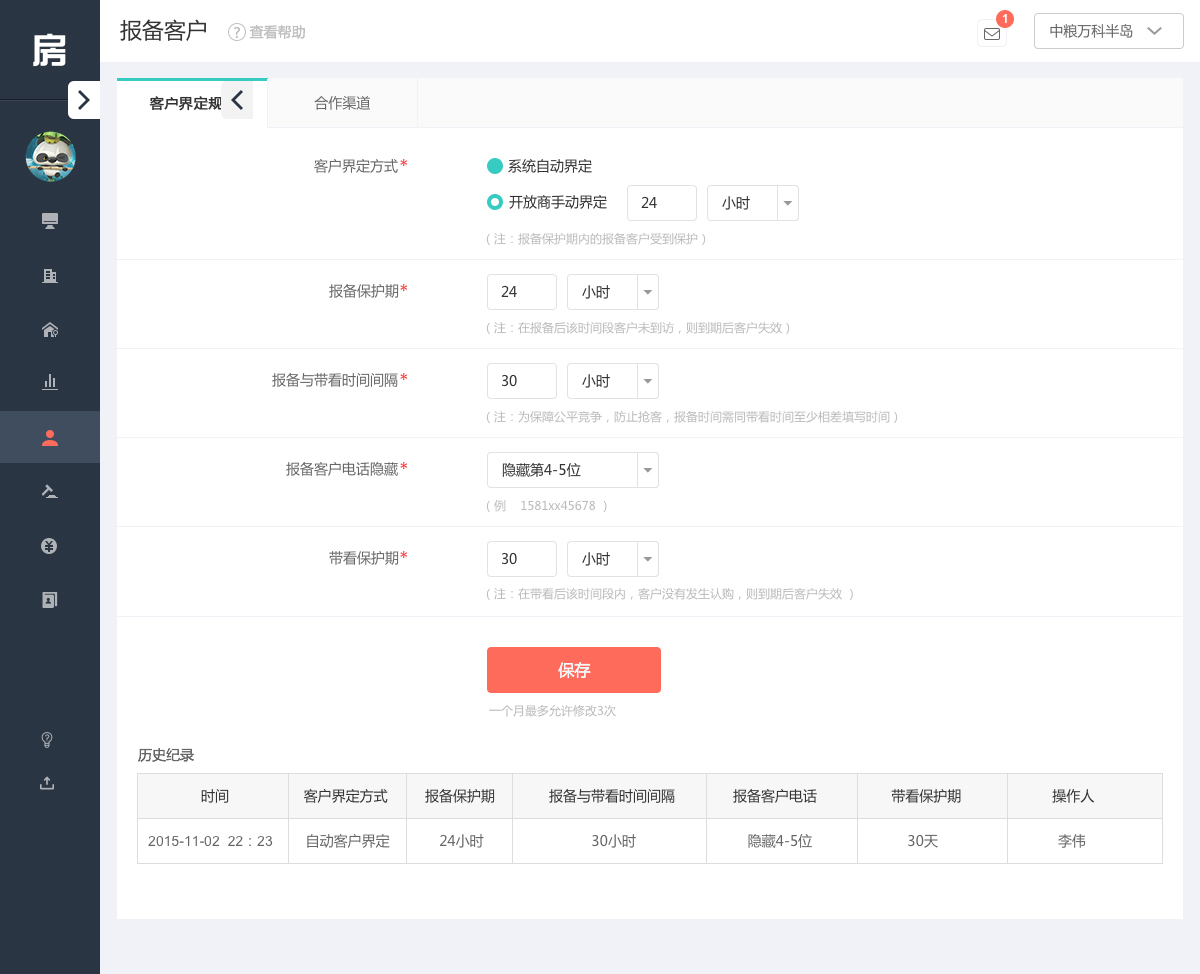Viewport: 1200px width, 974px height.
Task: Click the upload sidebar icon
Action: (46, 783)
